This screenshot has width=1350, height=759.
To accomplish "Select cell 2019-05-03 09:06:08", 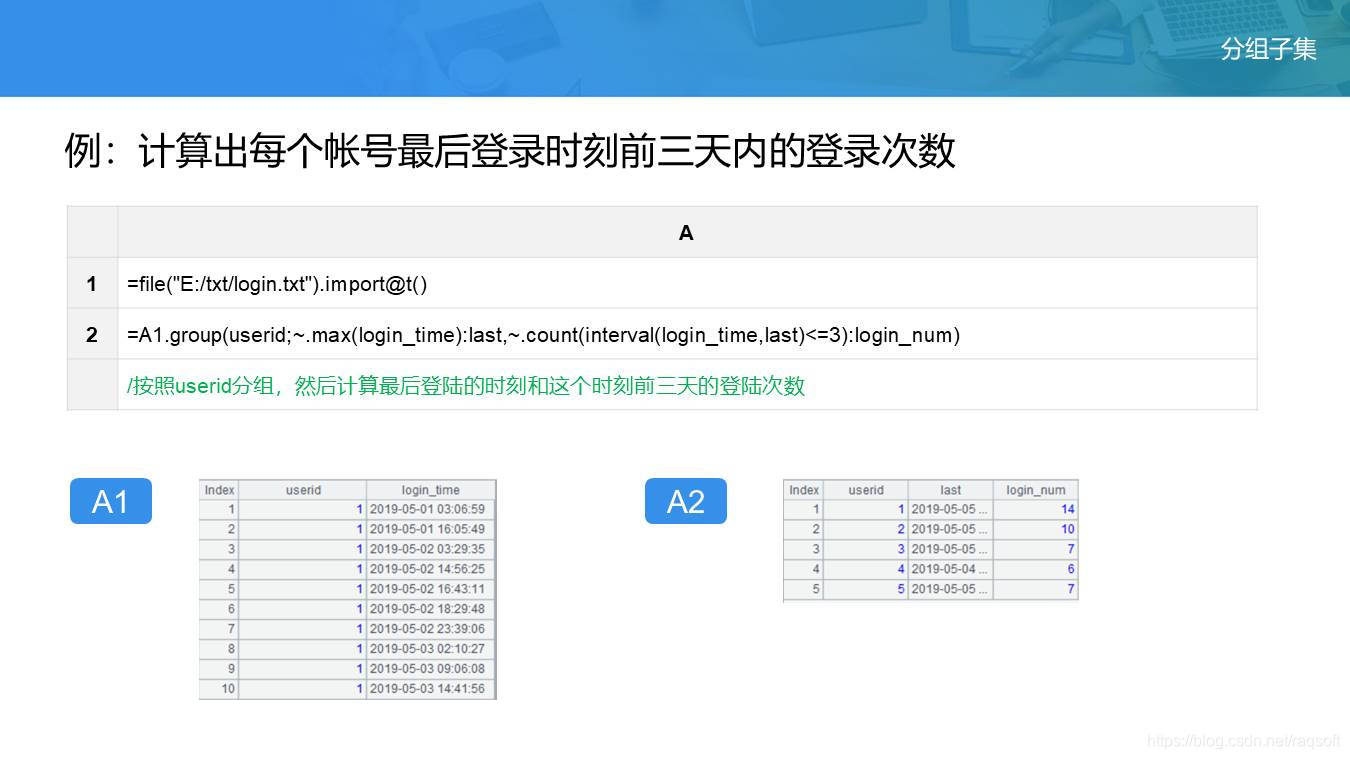I will click(431, 669).
